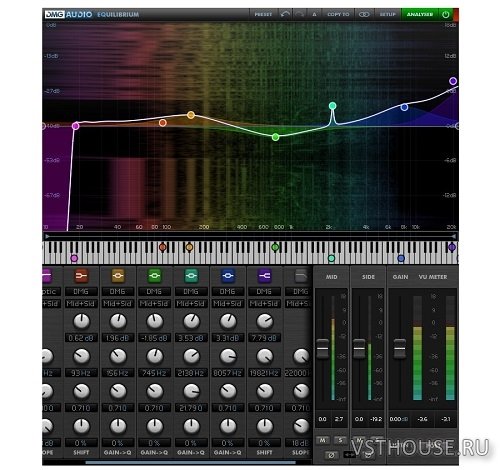
Task: Toggle the phase invert Ø button
Action: tap(331, 455)
